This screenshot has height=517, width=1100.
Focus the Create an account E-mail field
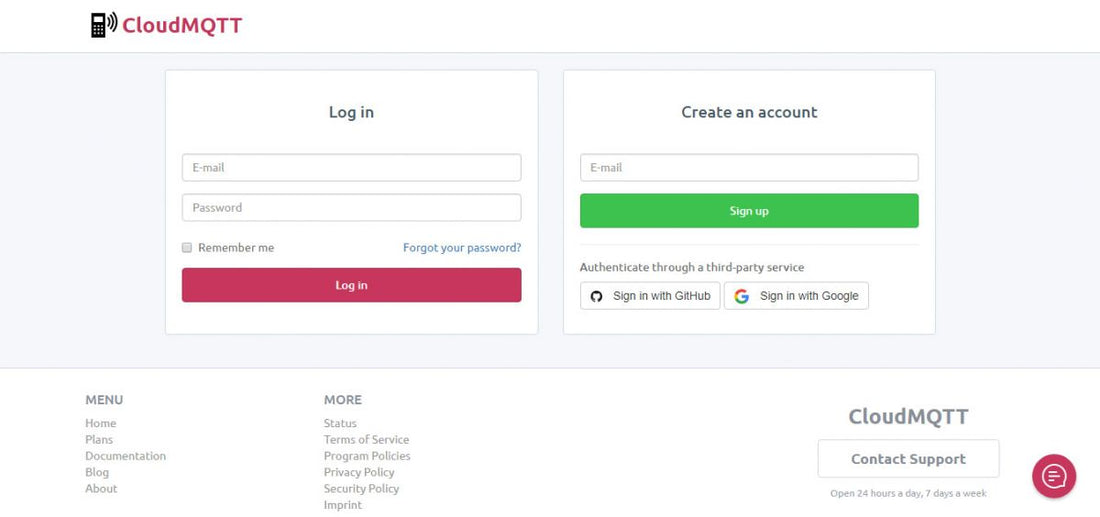[x=749, y=168]
